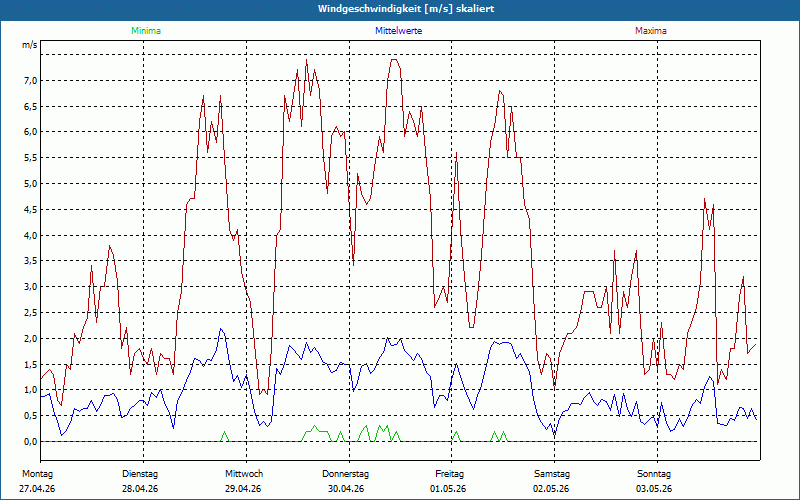Click the 4,0 y-axis value
Viewport: 800px width, 500px height.
(x=30, y=236)
